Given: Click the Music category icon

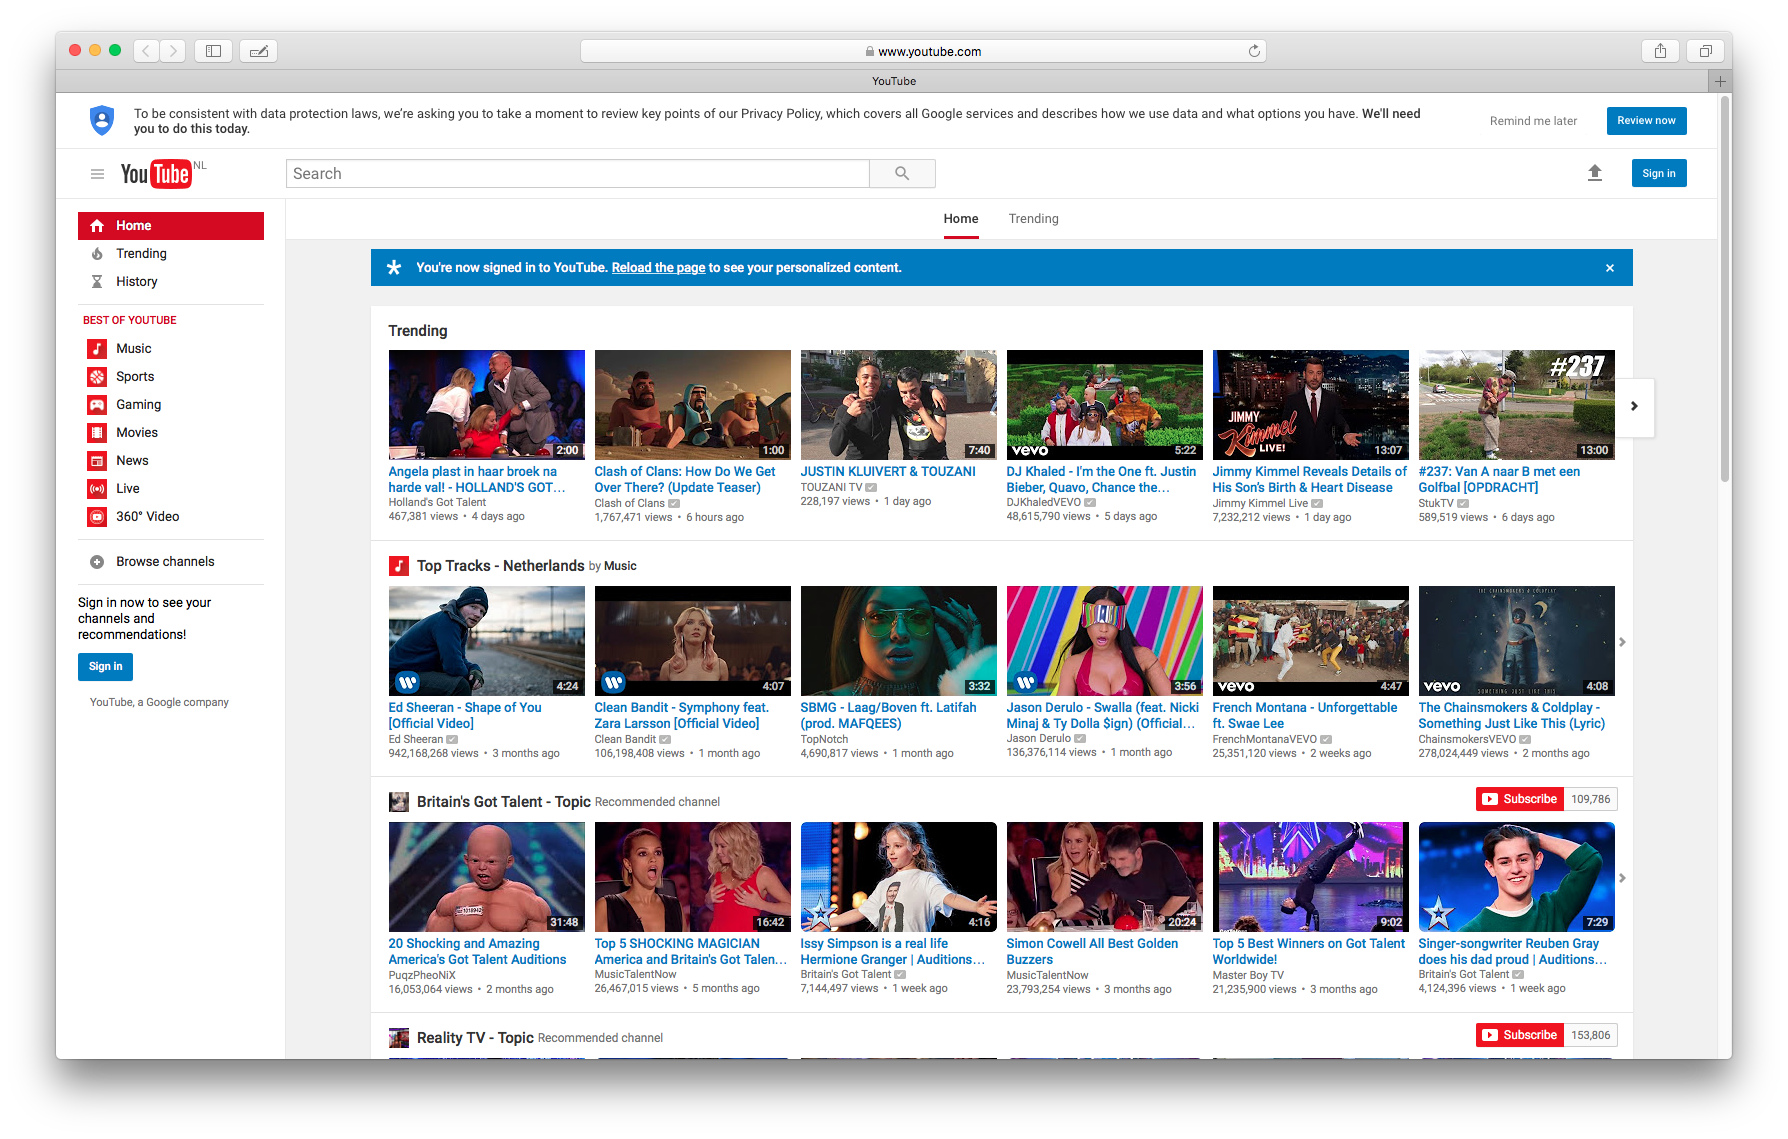Looking at the screenshot, I should [97, 348].
